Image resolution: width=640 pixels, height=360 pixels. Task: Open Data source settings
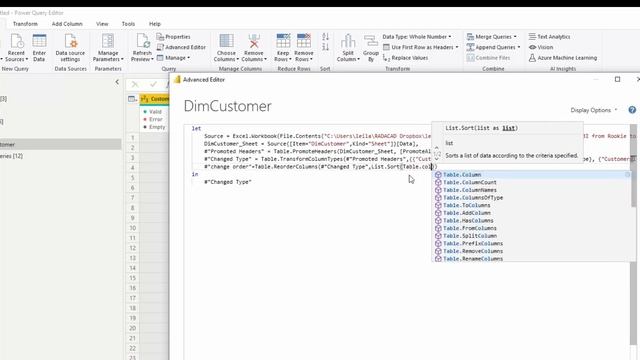point(70,48)
